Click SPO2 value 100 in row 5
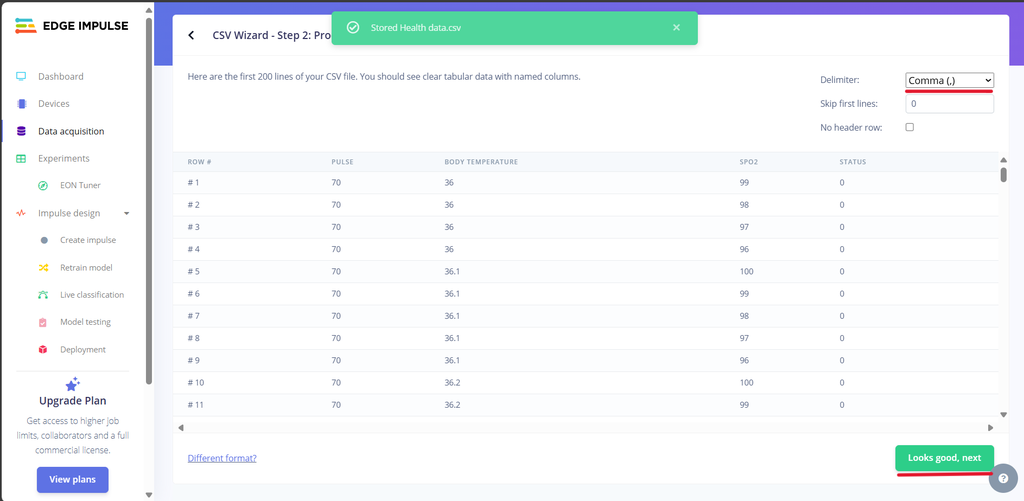This screenshot has width=1024, height=501. [746, 272]
